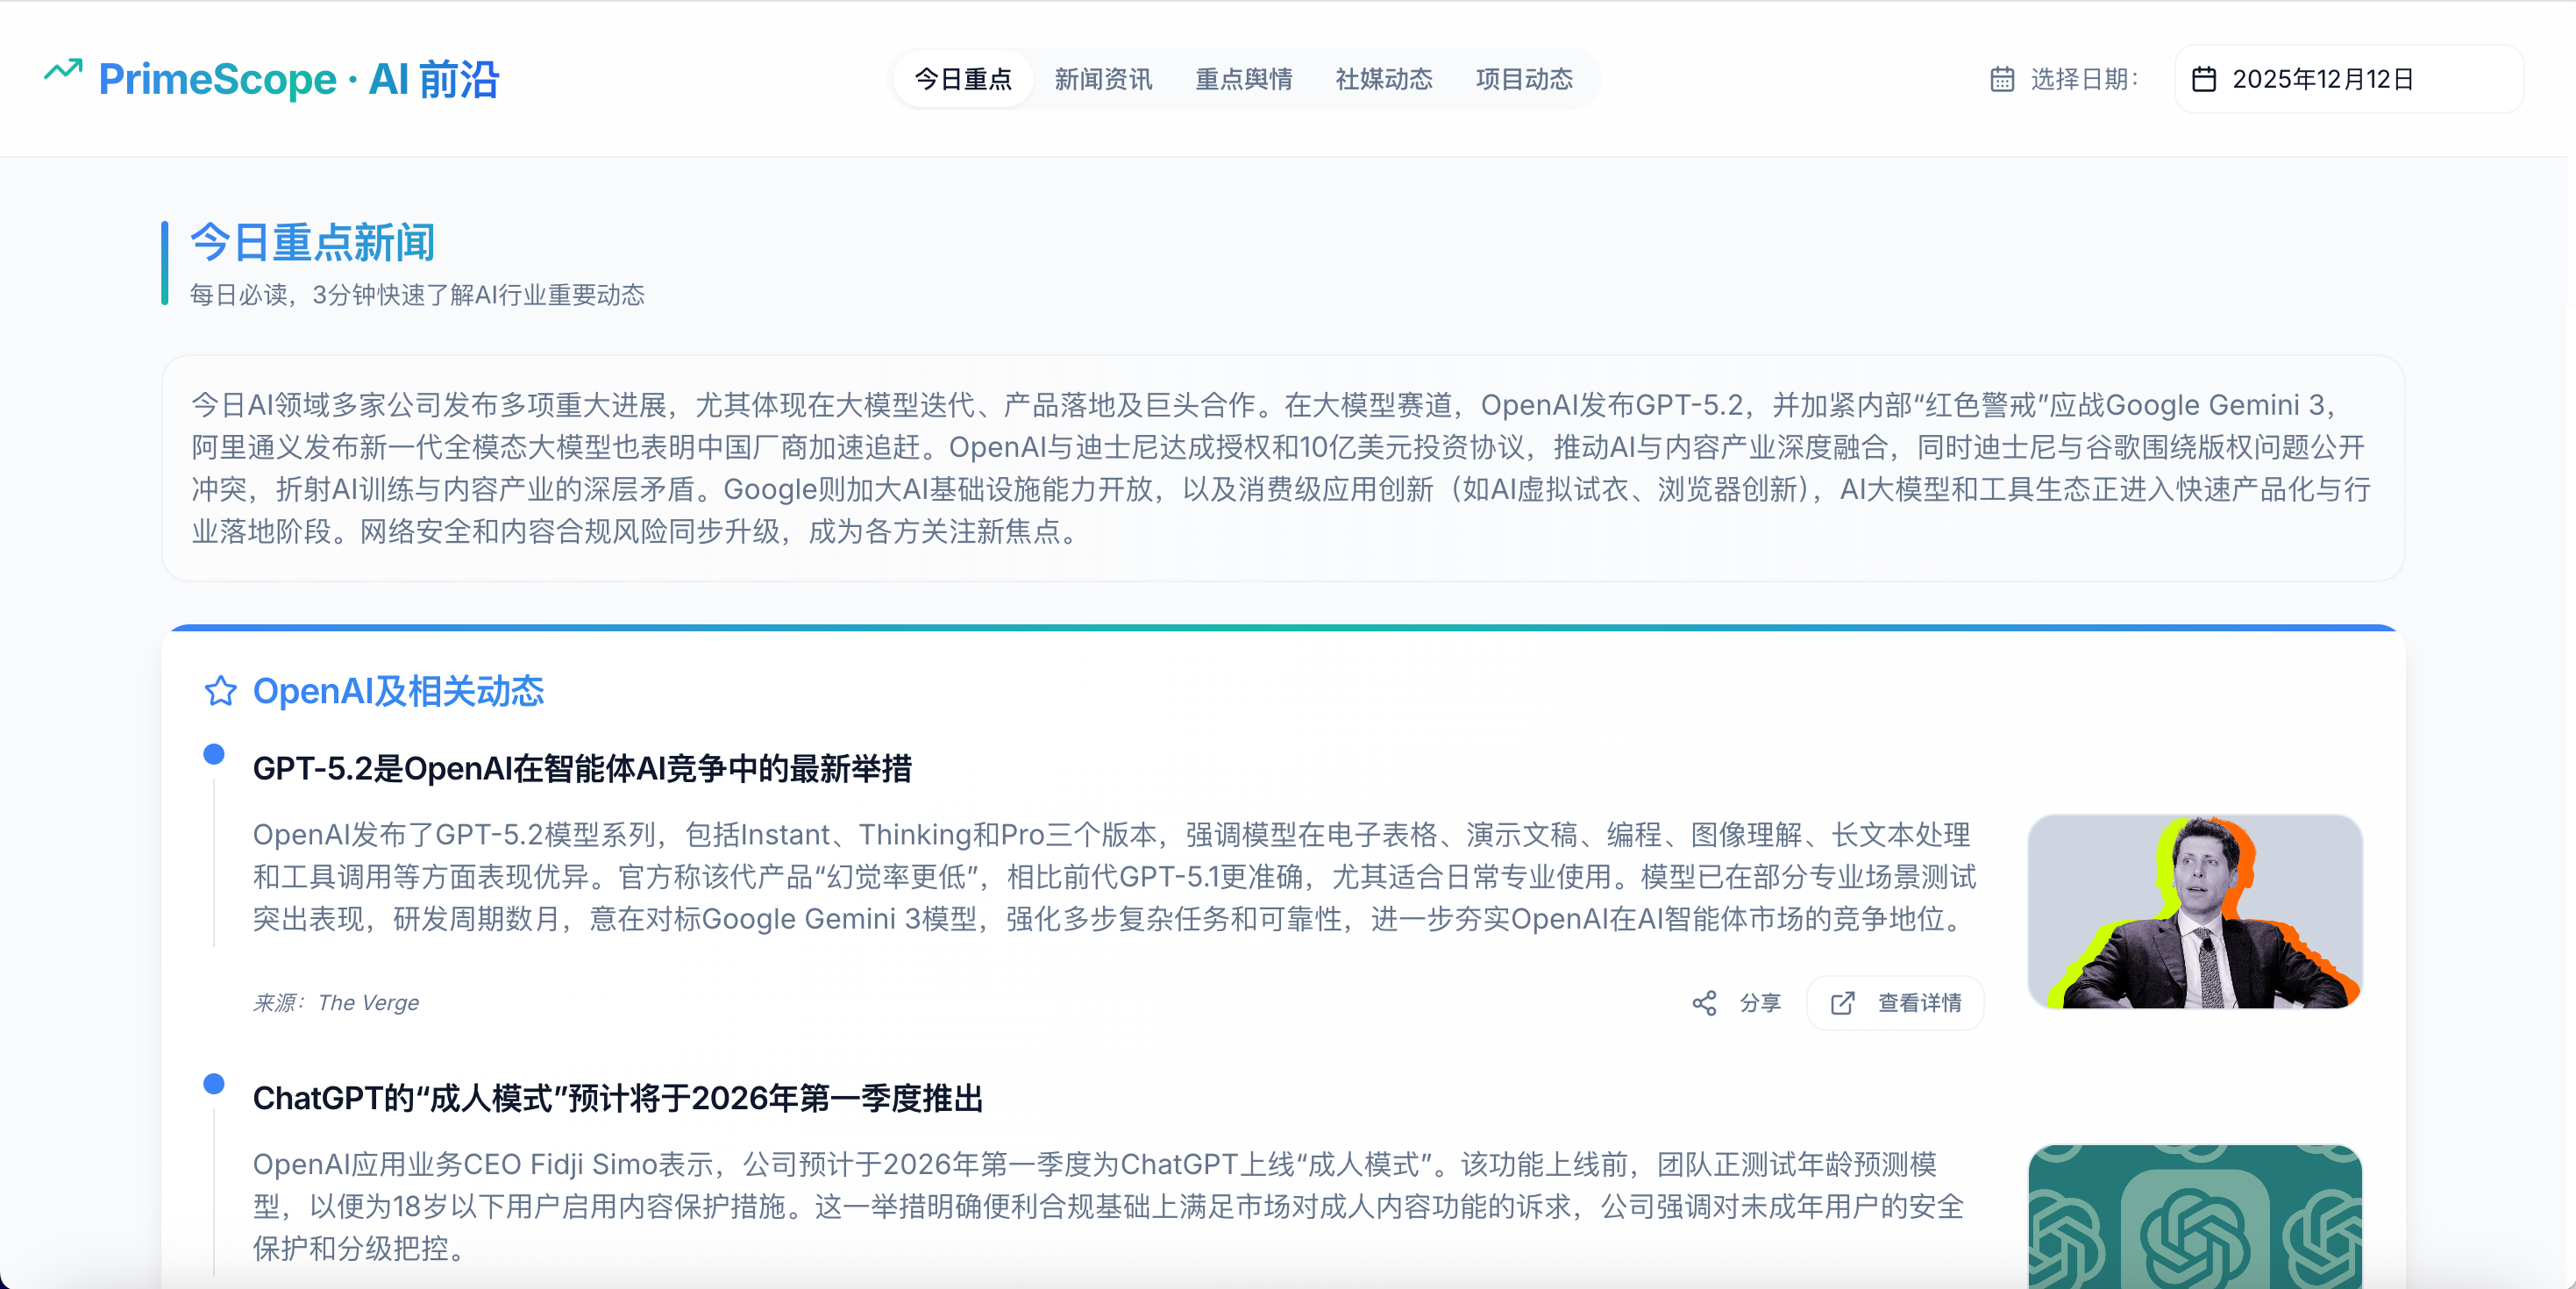Open the 重点舆情 tab
This screenshot has width=2576, height=1289.
tap(1243, 79)
